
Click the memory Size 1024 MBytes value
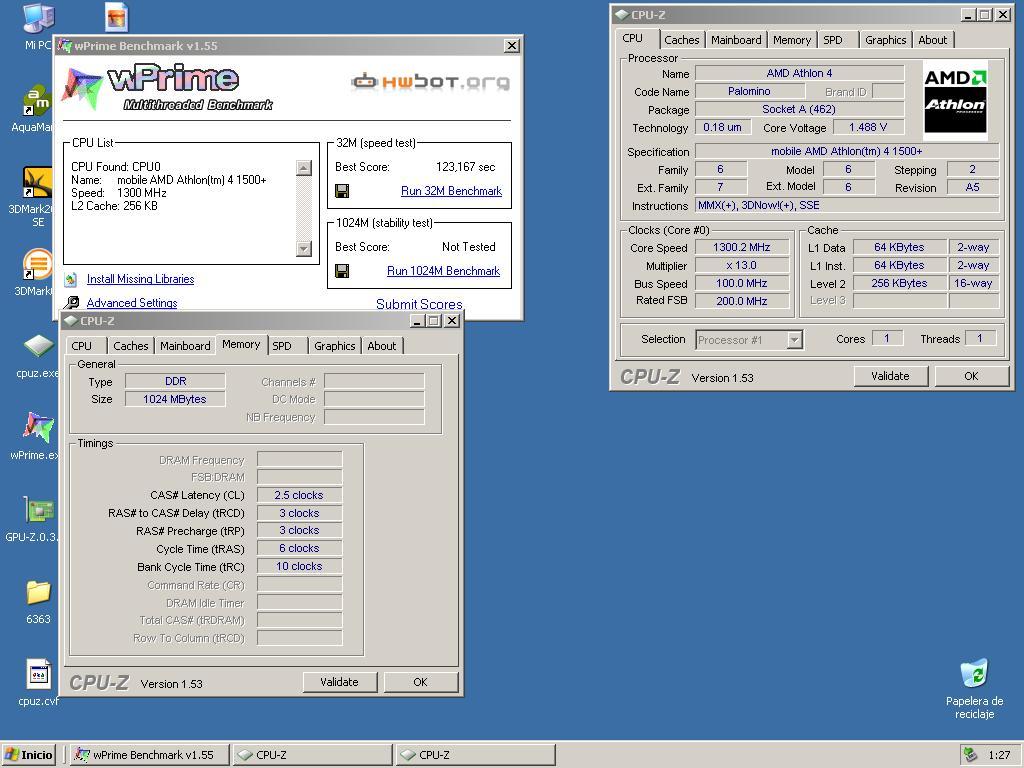pos(175,400)
